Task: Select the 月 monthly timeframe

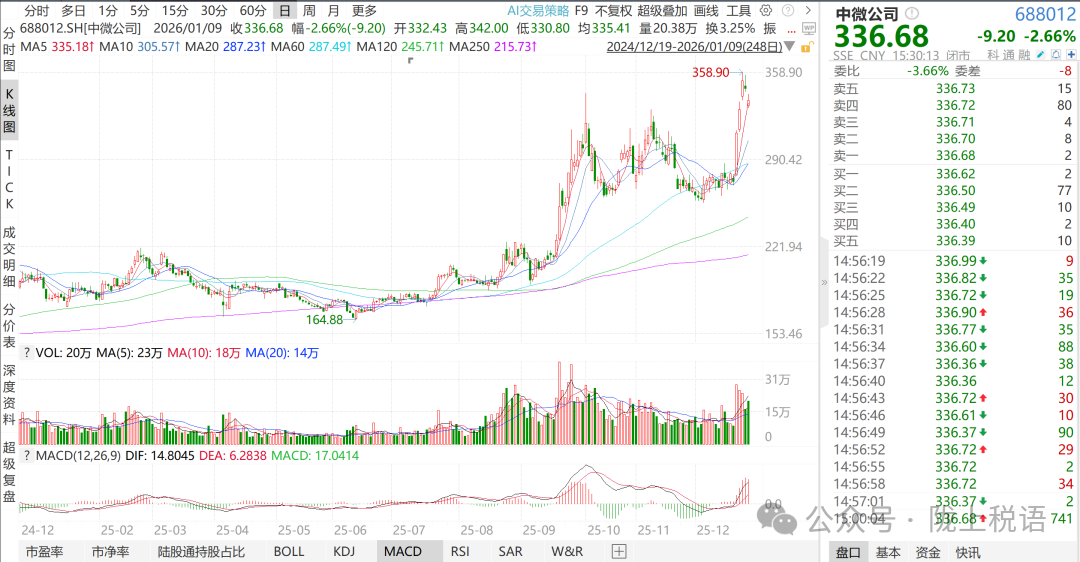Action: [333, 10]
